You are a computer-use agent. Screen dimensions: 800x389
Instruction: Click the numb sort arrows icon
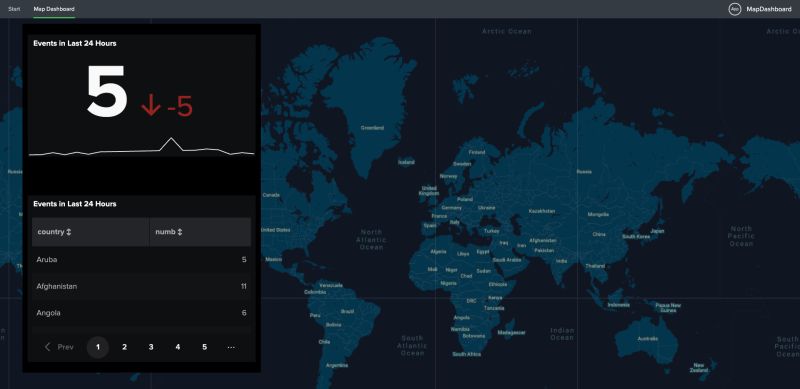click(180, 232)
